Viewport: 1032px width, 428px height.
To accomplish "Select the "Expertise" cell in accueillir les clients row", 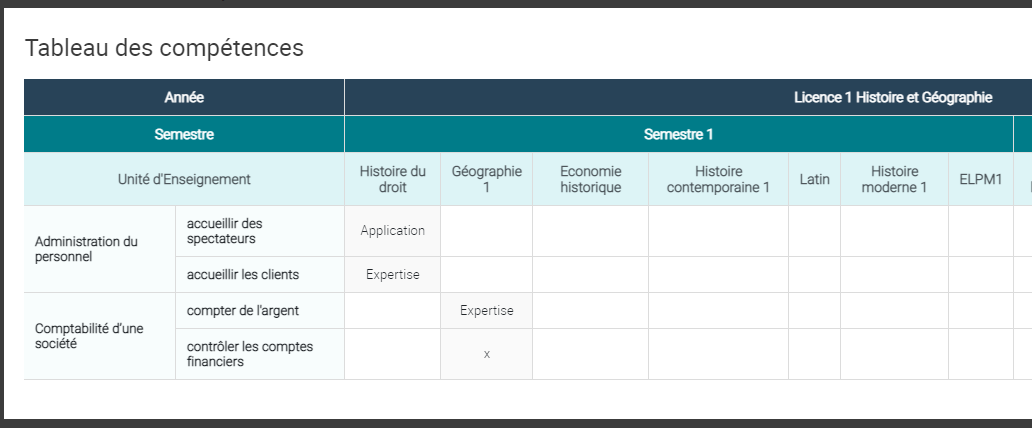I will click(x=392, y=274).
